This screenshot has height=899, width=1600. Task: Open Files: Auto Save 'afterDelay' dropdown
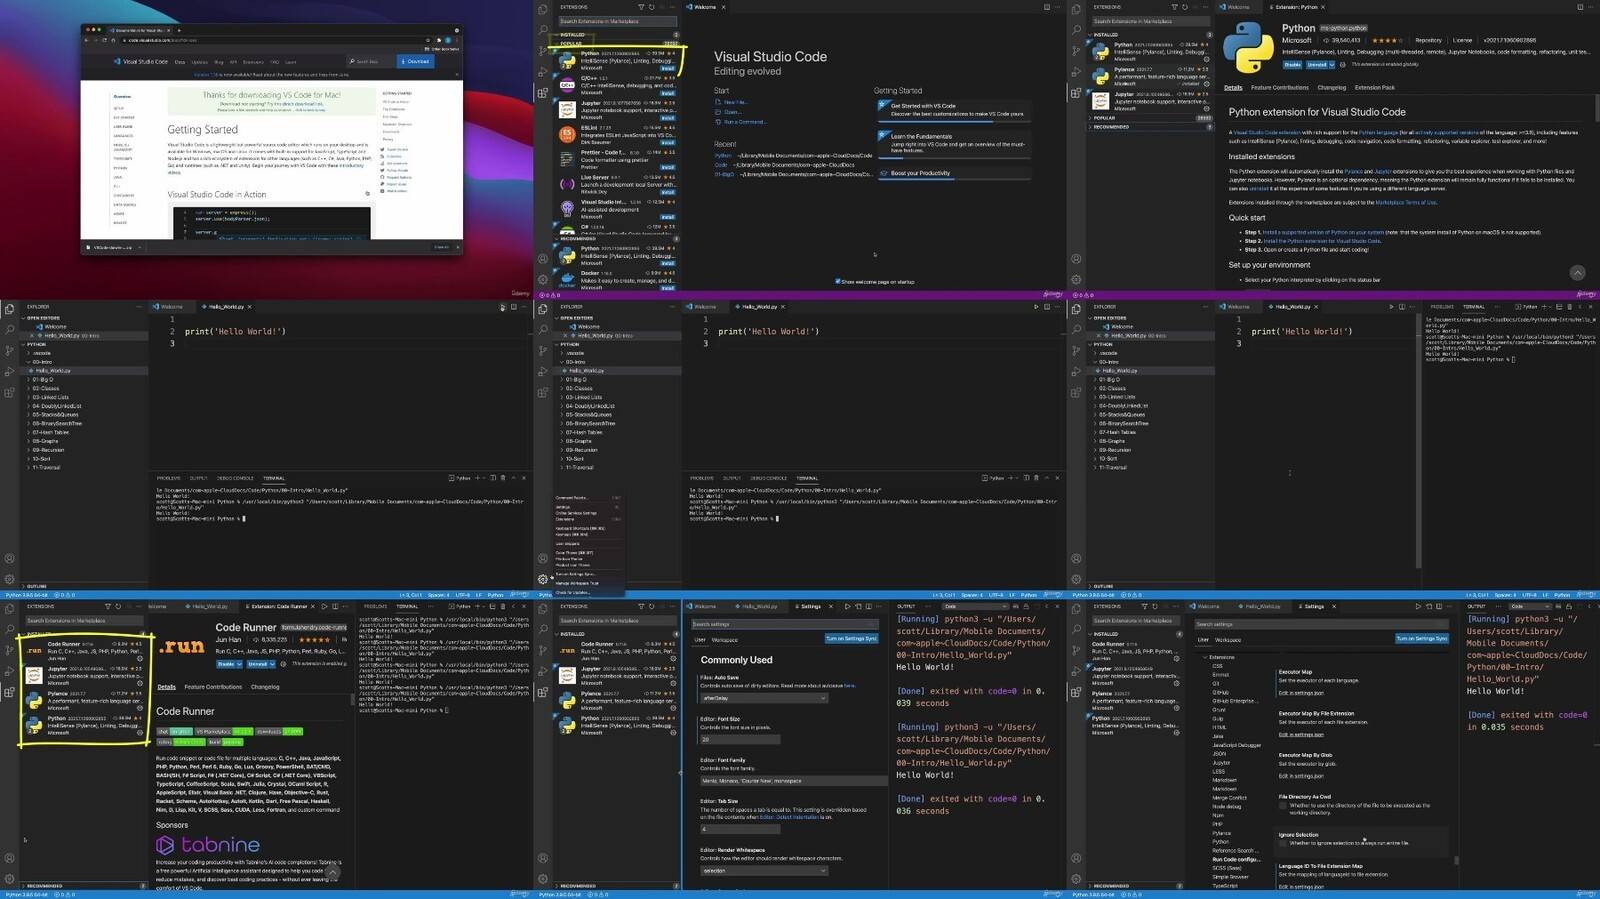click(x=764, y=698)
